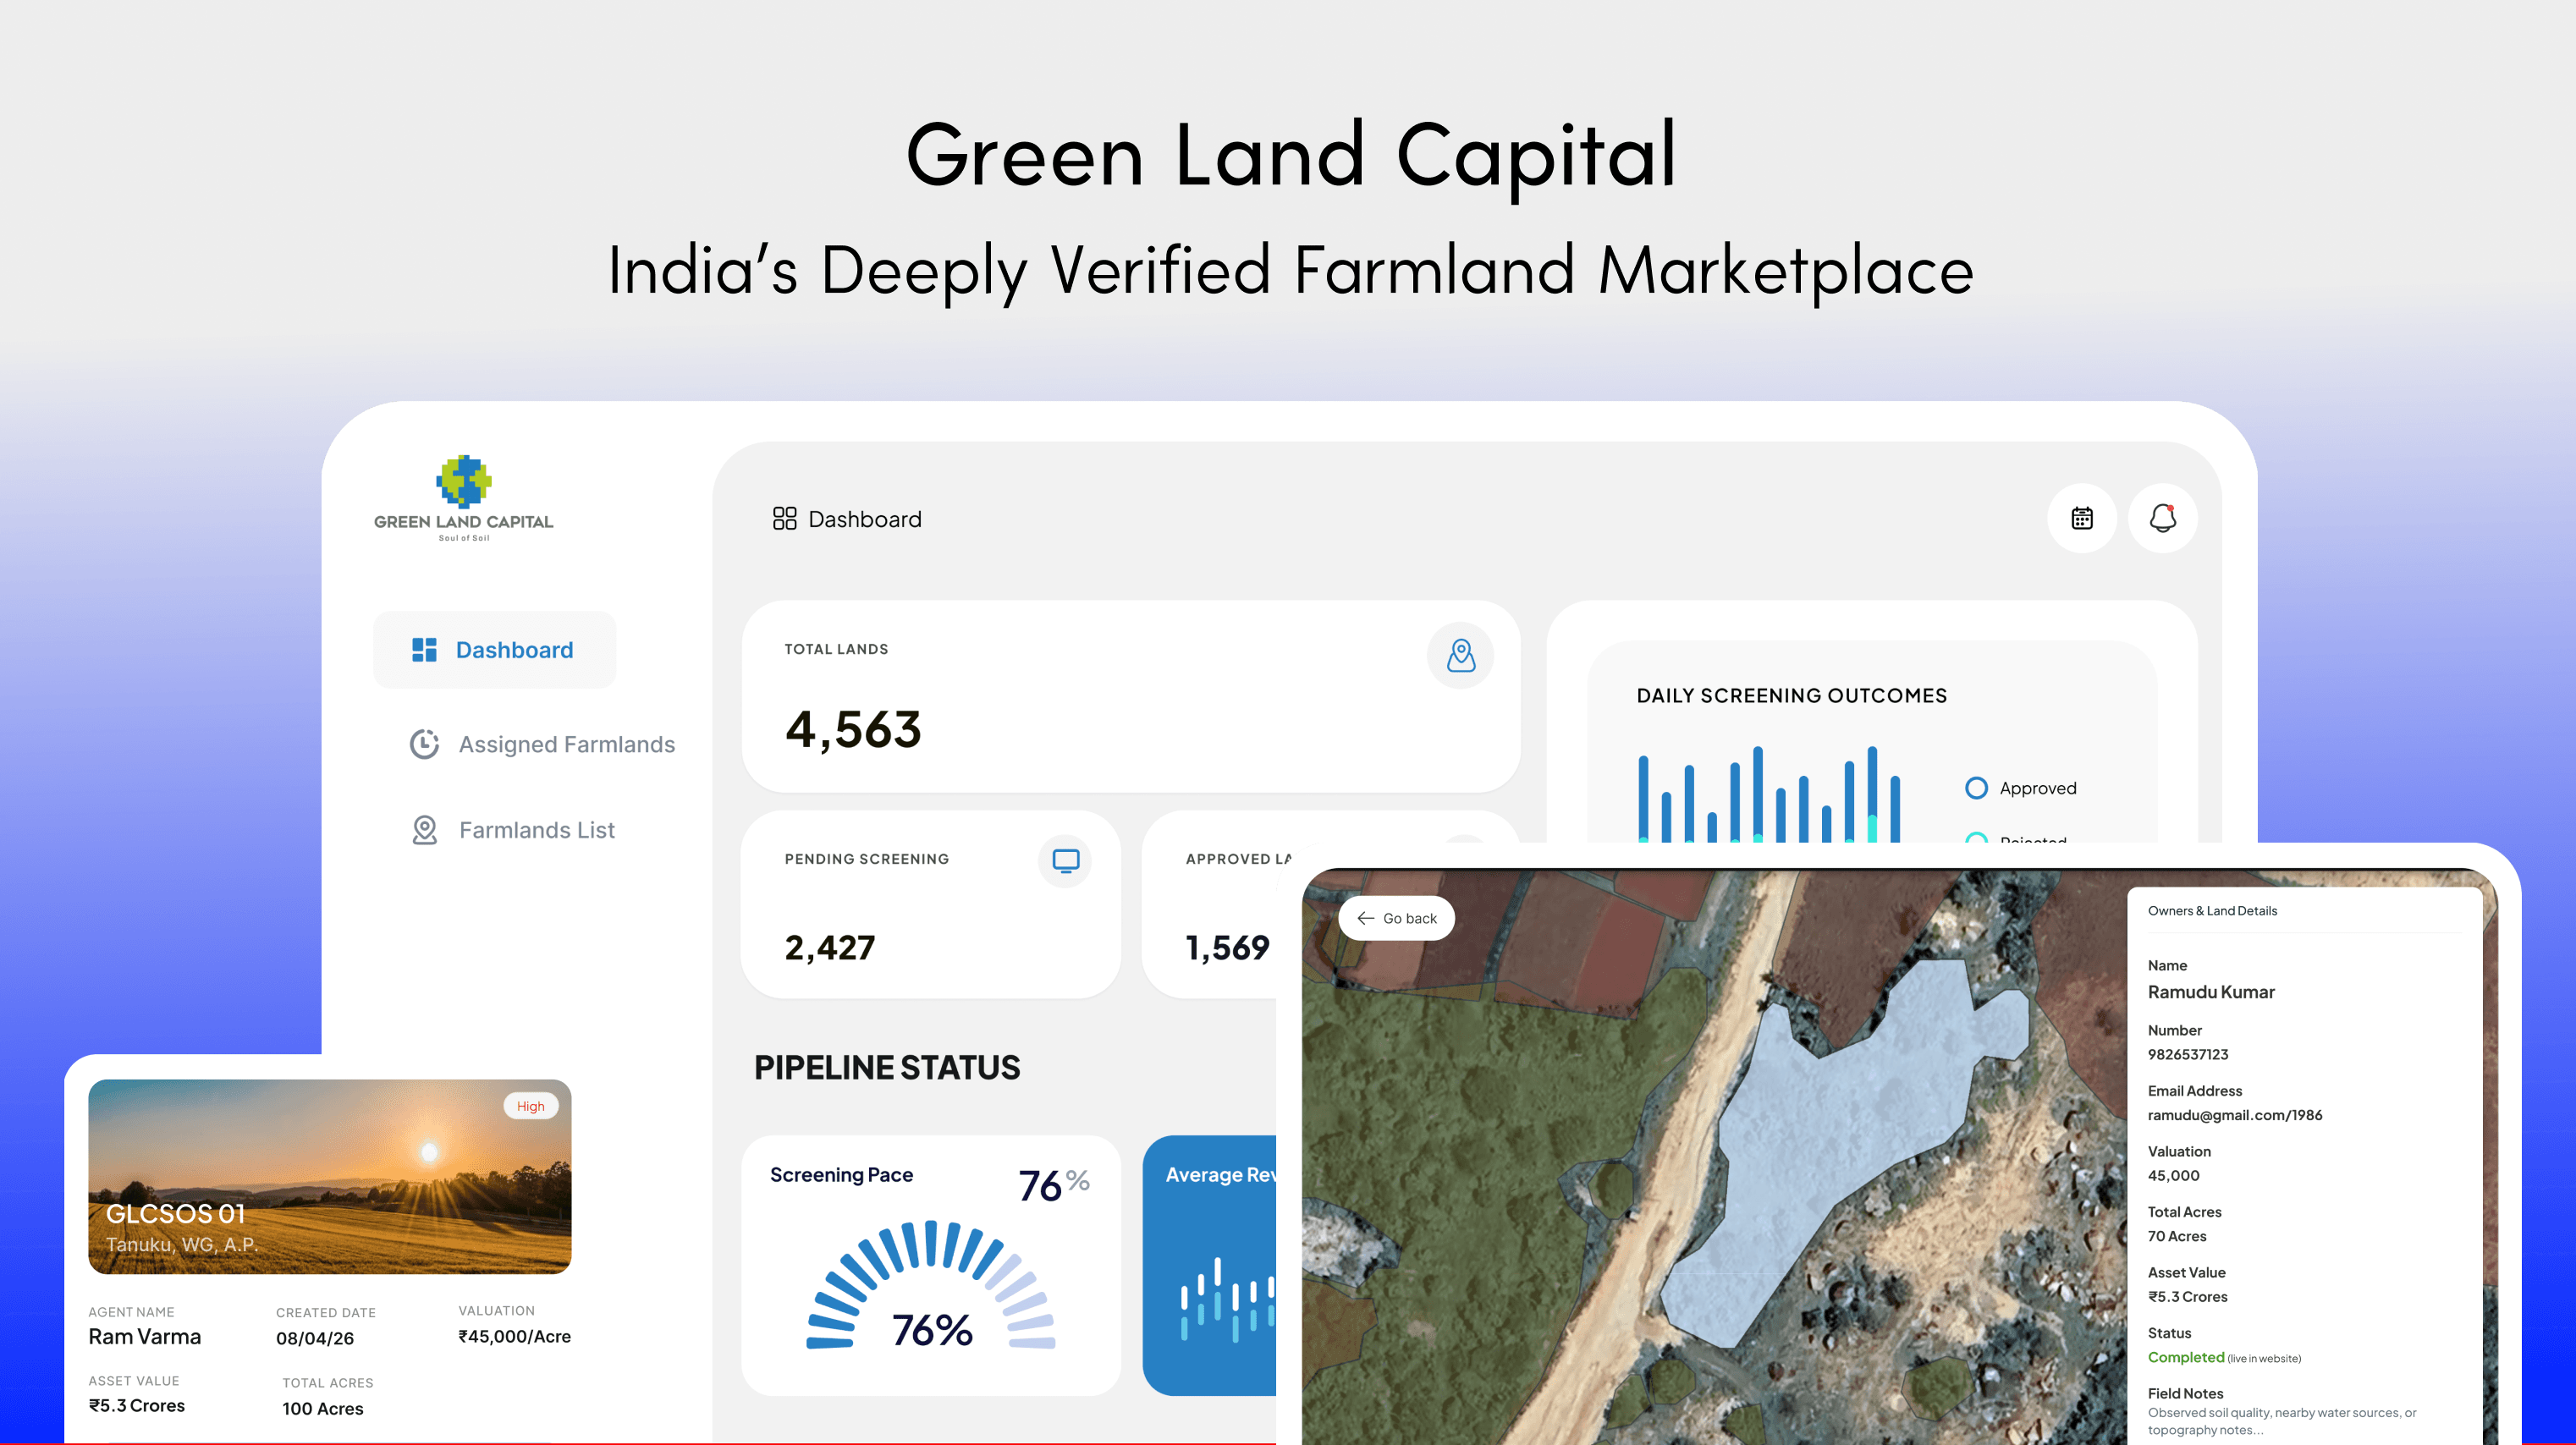Open Assigned Farmlands in the sidebar

point(543,744)
